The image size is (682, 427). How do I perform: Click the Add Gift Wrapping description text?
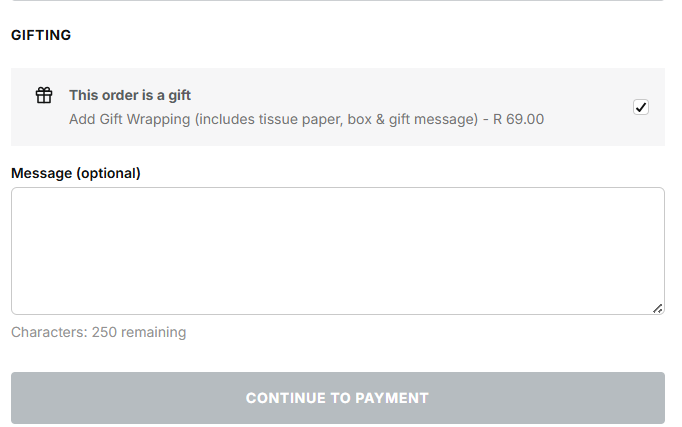click(x=306, y=119)
